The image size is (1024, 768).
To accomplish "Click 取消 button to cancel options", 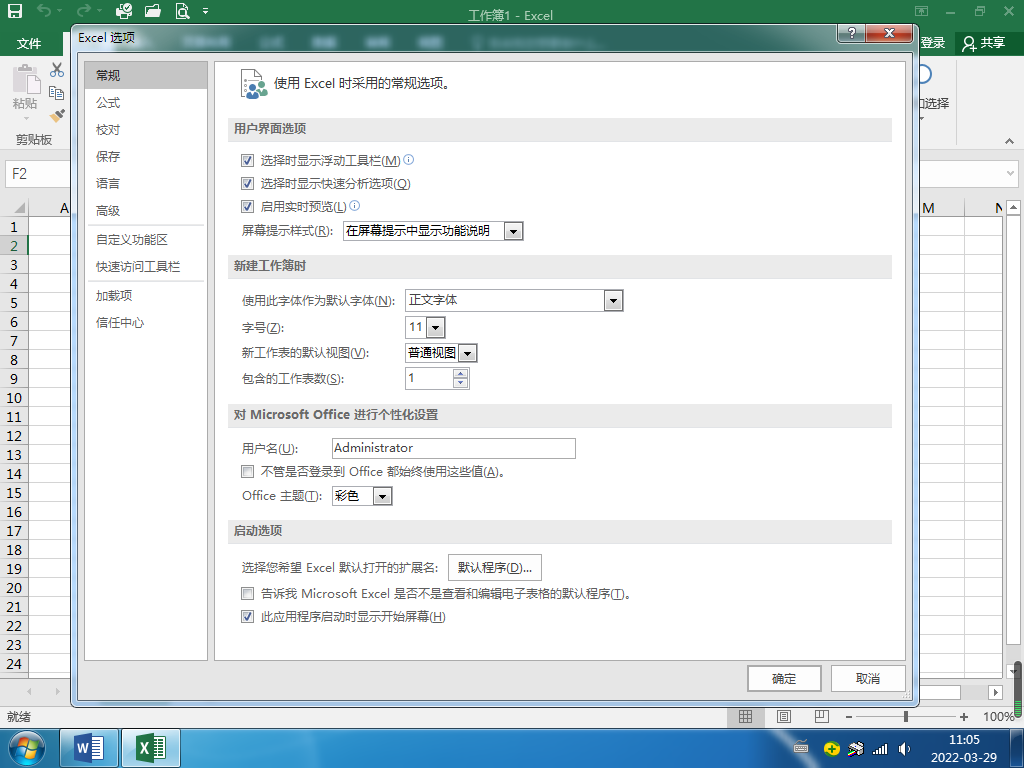I will click(x=868, y=679).
